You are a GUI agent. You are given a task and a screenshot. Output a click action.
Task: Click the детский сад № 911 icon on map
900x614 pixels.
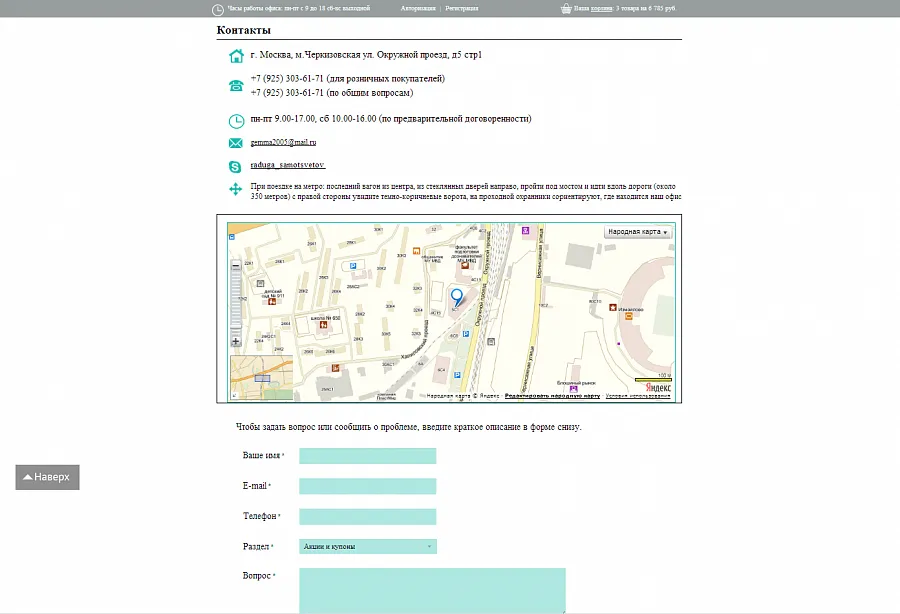[272, 301]
